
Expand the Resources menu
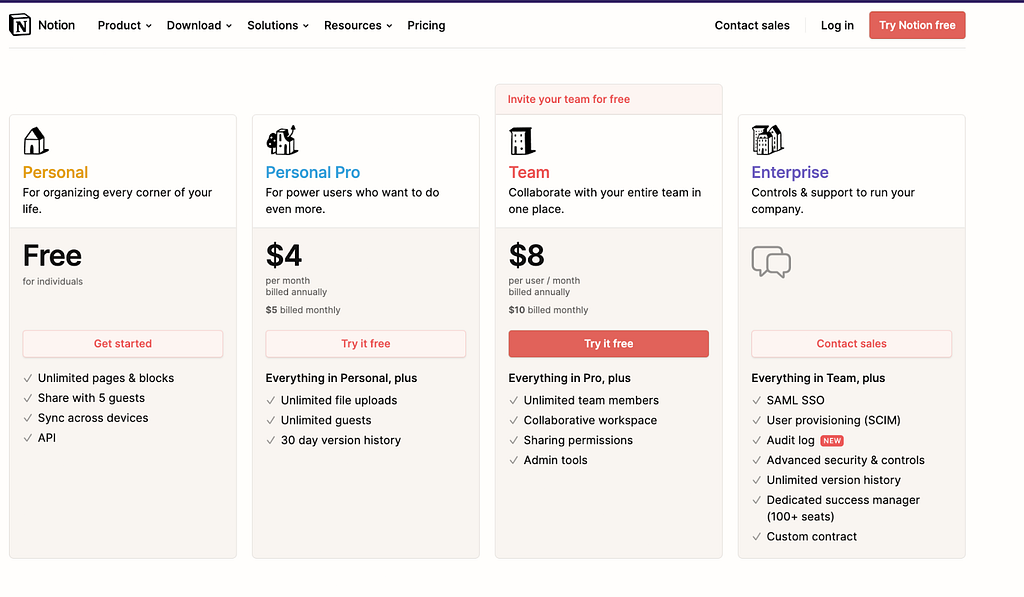358,25
